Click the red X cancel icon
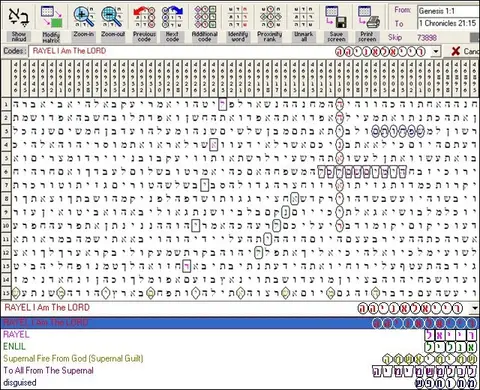The width and height of the screenshot is (480, 390). pyautogui.click(x=455, y=51)
